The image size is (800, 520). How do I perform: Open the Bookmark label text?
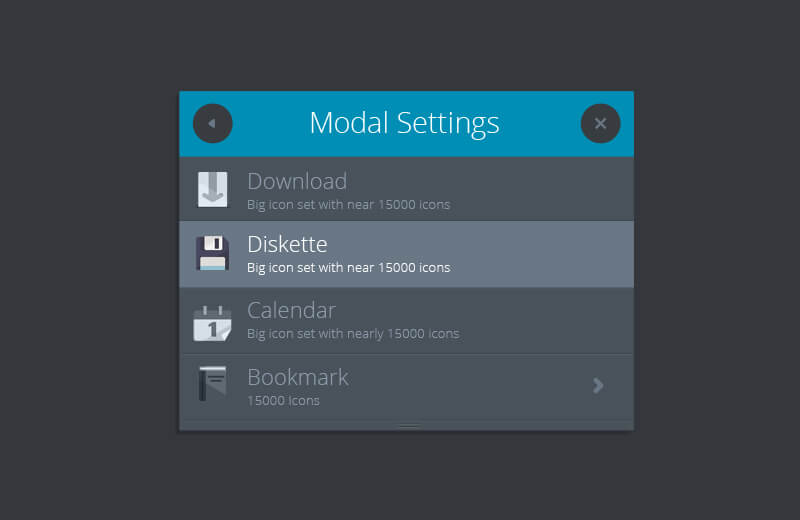tap(298, 377)
